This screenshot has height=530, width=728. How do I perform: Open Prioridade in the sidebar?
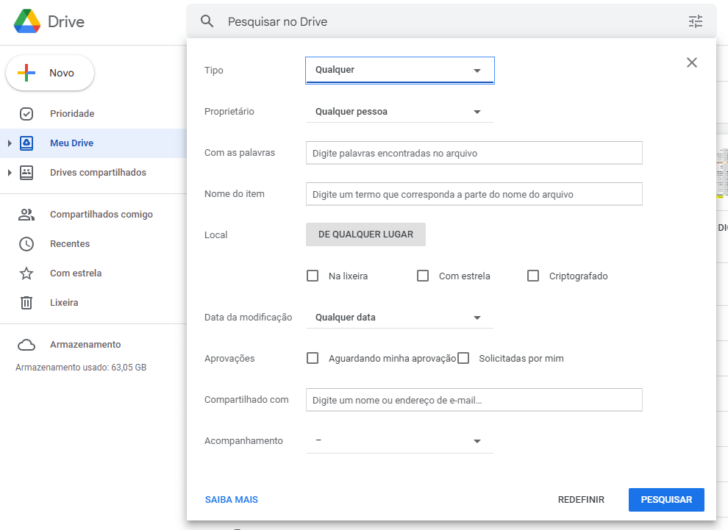pos(72,114)
